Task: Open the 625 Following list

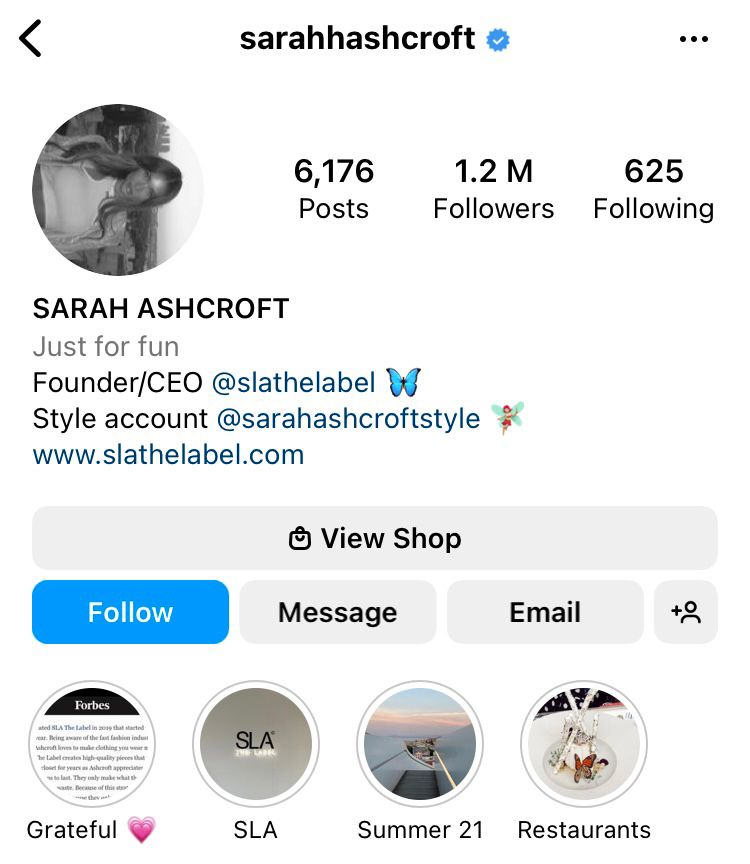Action: point(654,189)
